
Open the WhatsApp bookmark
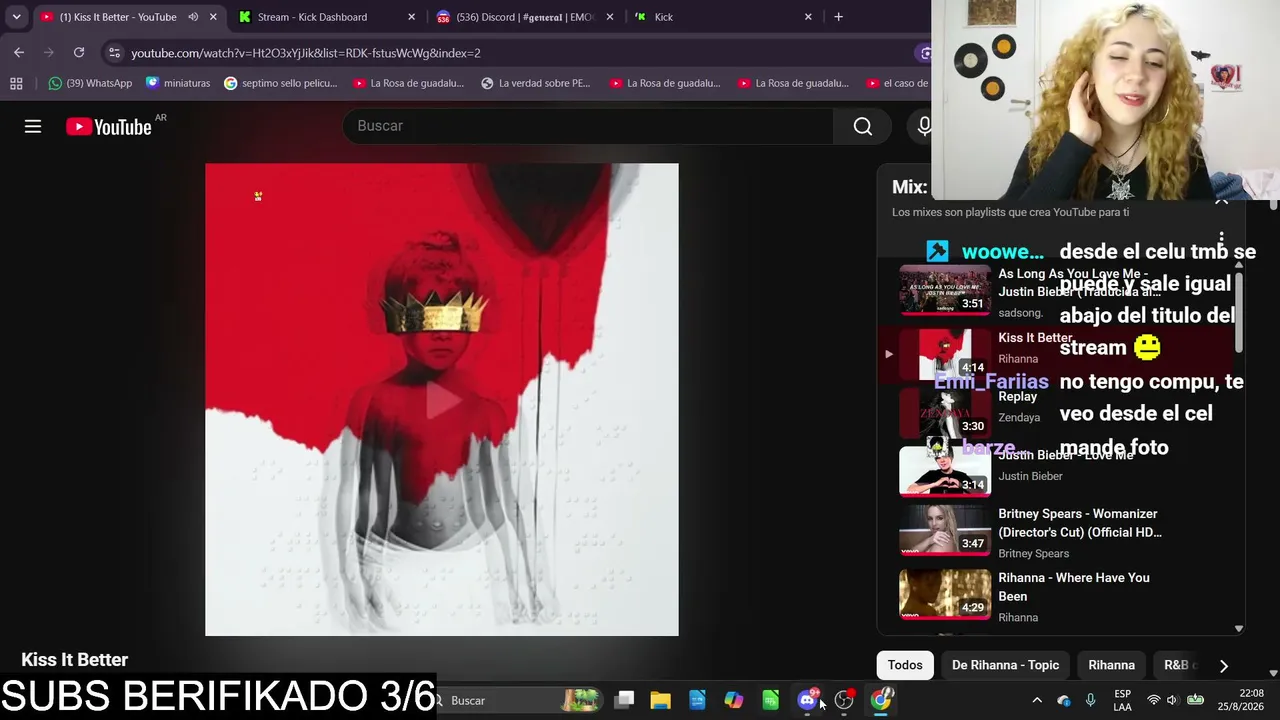pos(90,83)
